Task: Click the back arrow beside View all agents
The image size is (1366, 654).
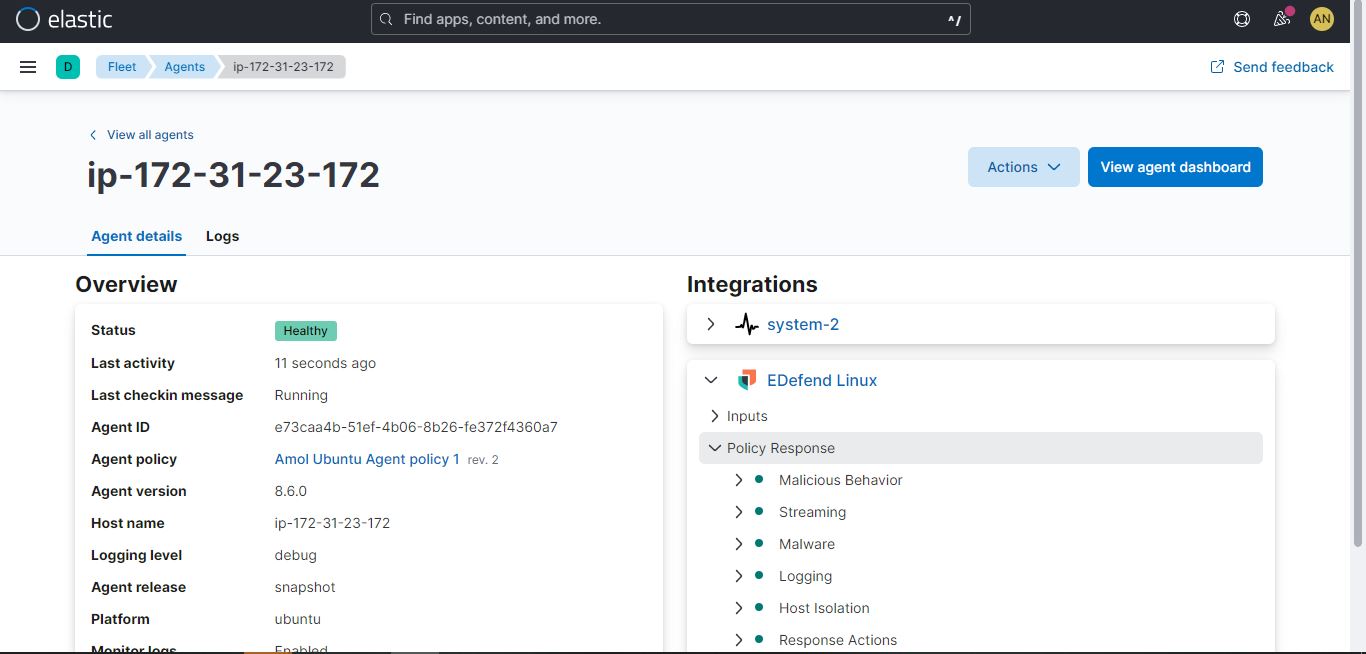Action: click(x=92, y=134)
